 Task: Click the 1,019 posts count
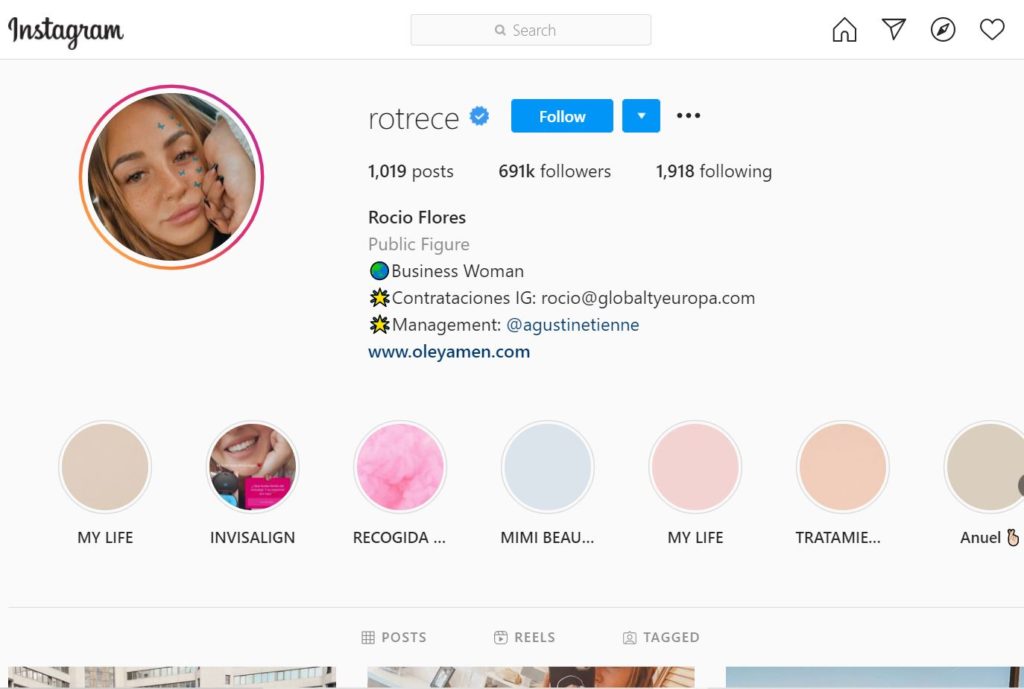tap(410, 171)
